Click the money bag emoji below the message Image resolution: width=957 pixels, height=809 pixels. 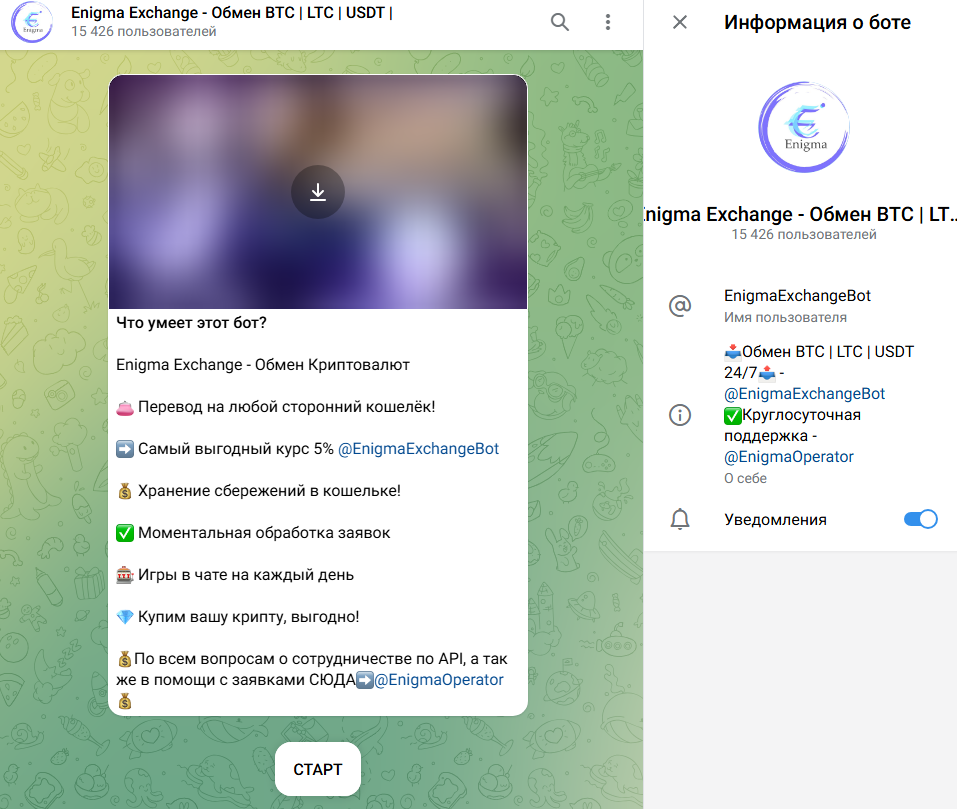(124, 700)
